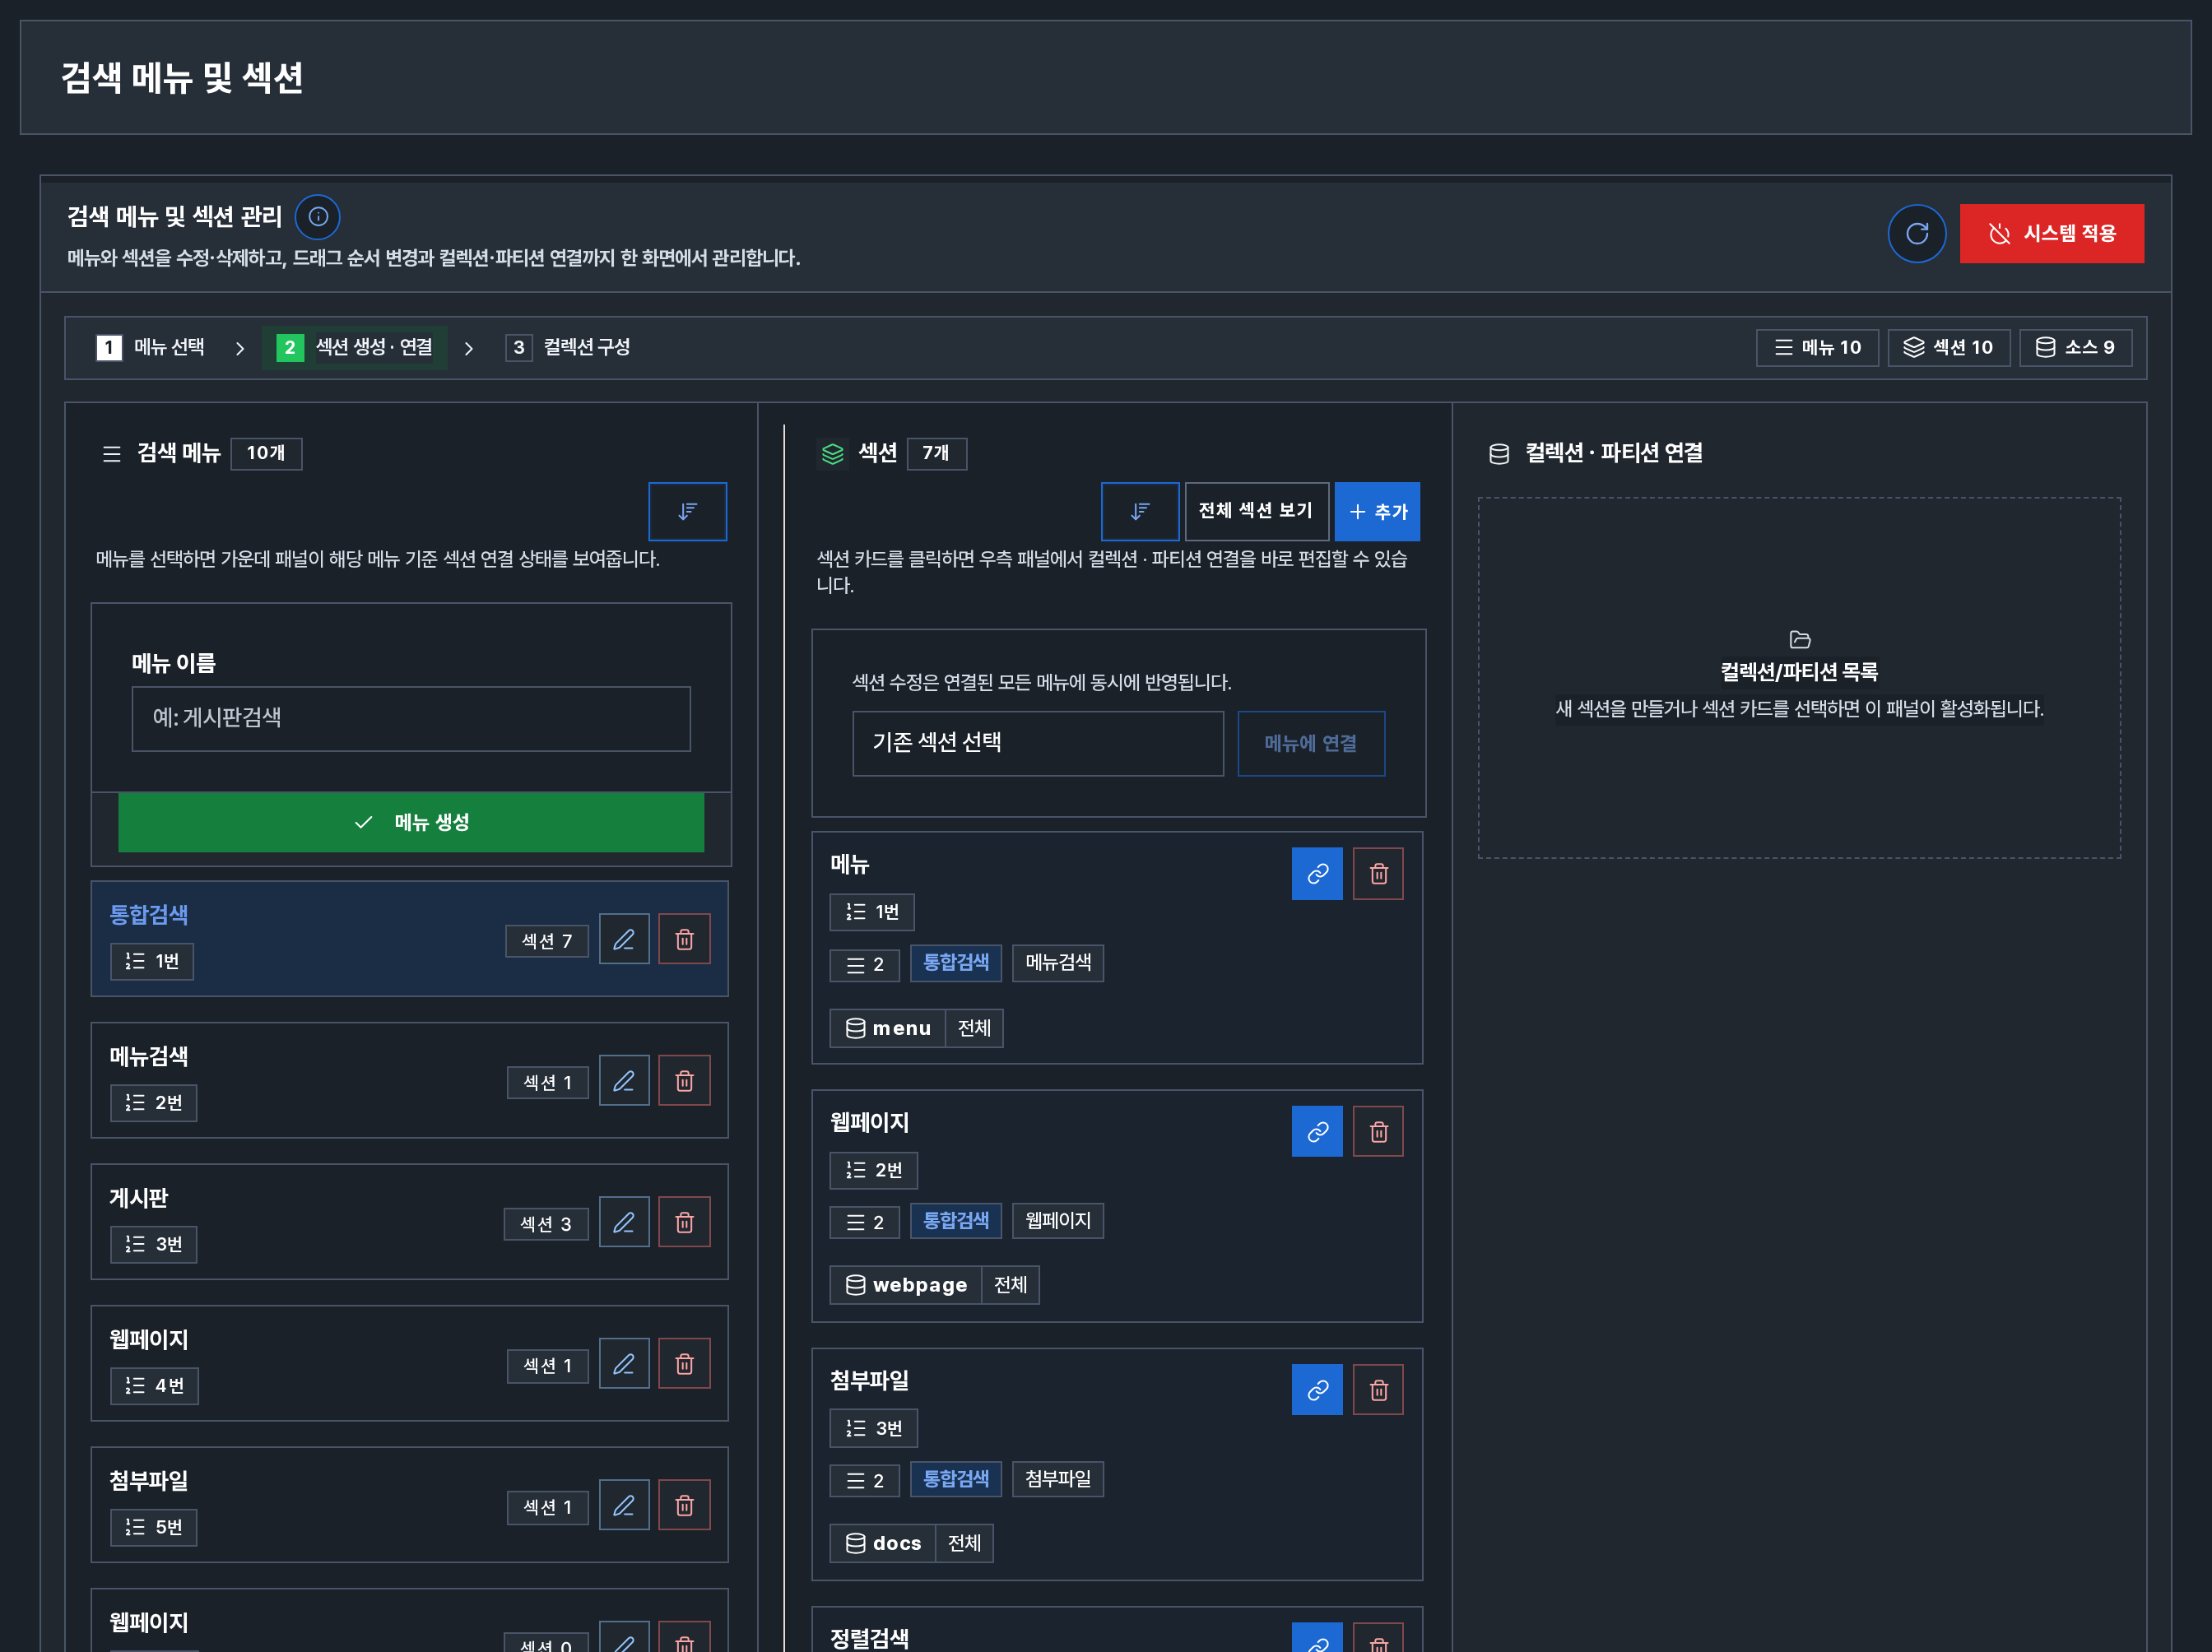Screen dimensions: 2212x1652
Task: Edit the 메뉴검색 menu
Action: click(x=624, y=1080)
